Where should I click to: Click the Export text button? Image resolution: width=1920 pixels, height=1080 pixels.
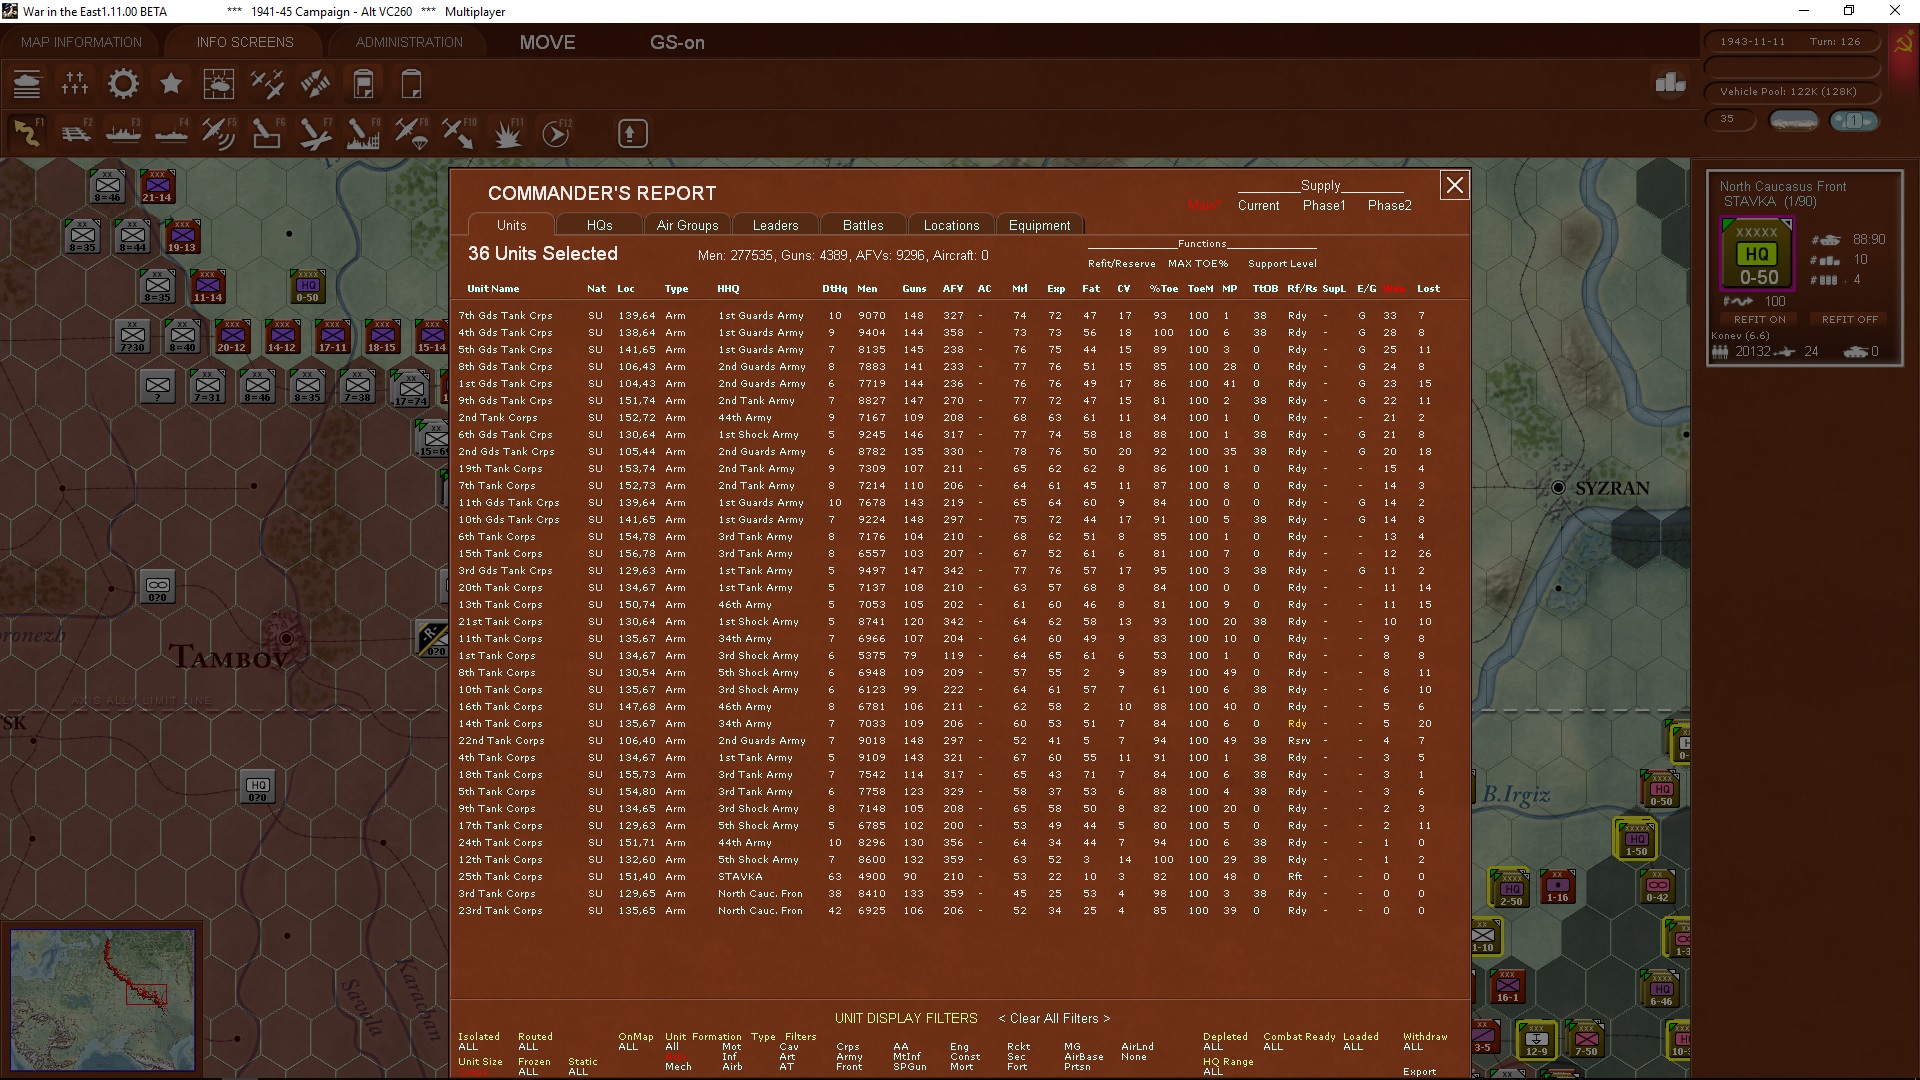click(1419, 1072)
